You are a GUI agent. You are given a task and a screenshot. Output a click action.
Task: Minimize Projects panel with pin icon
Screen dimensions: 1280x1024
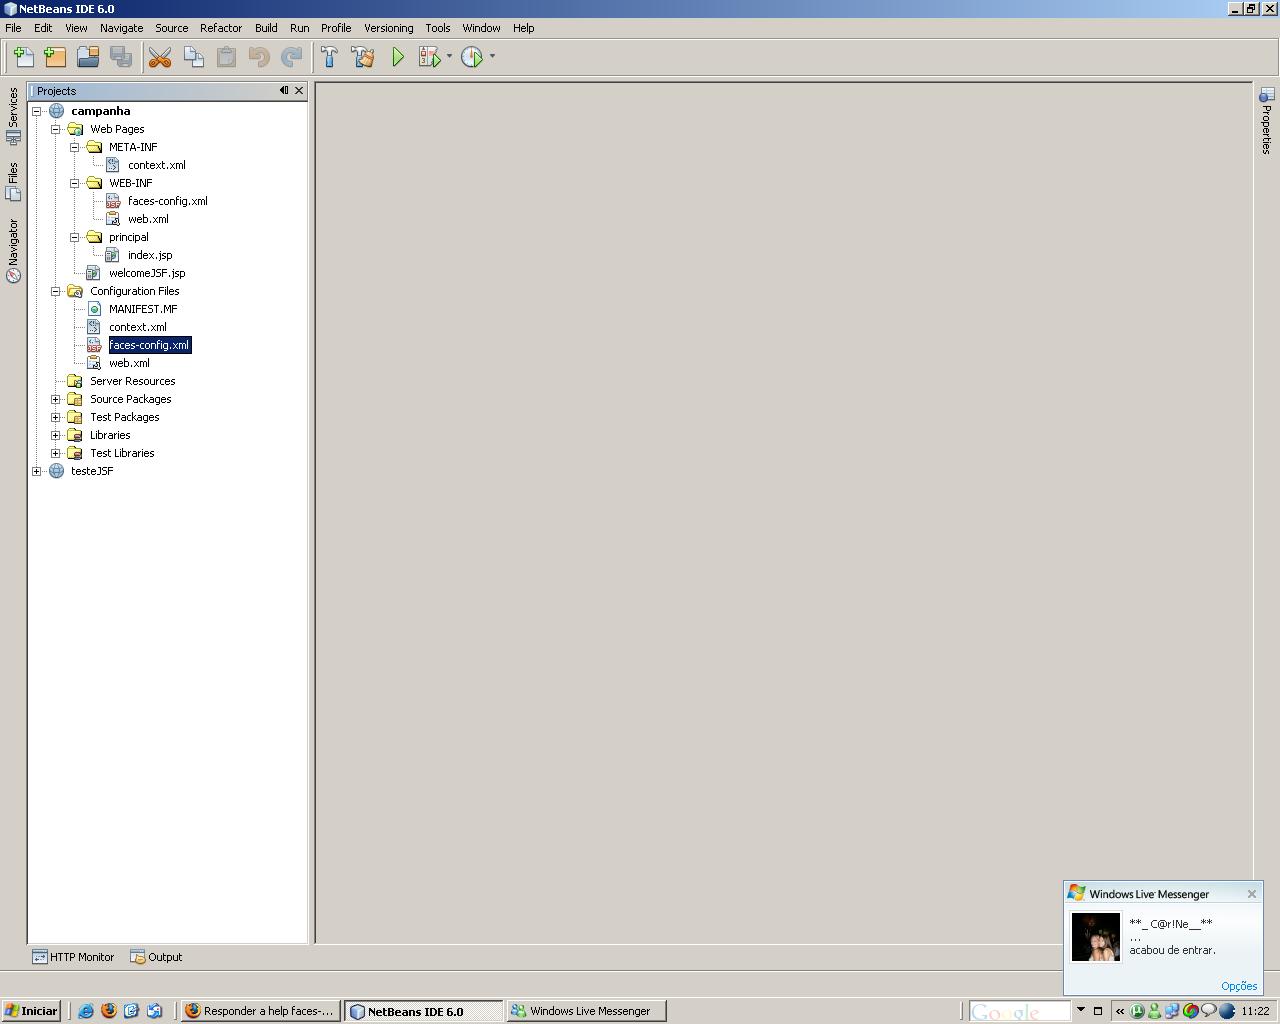pyautogui.click(x=284, y=91)
